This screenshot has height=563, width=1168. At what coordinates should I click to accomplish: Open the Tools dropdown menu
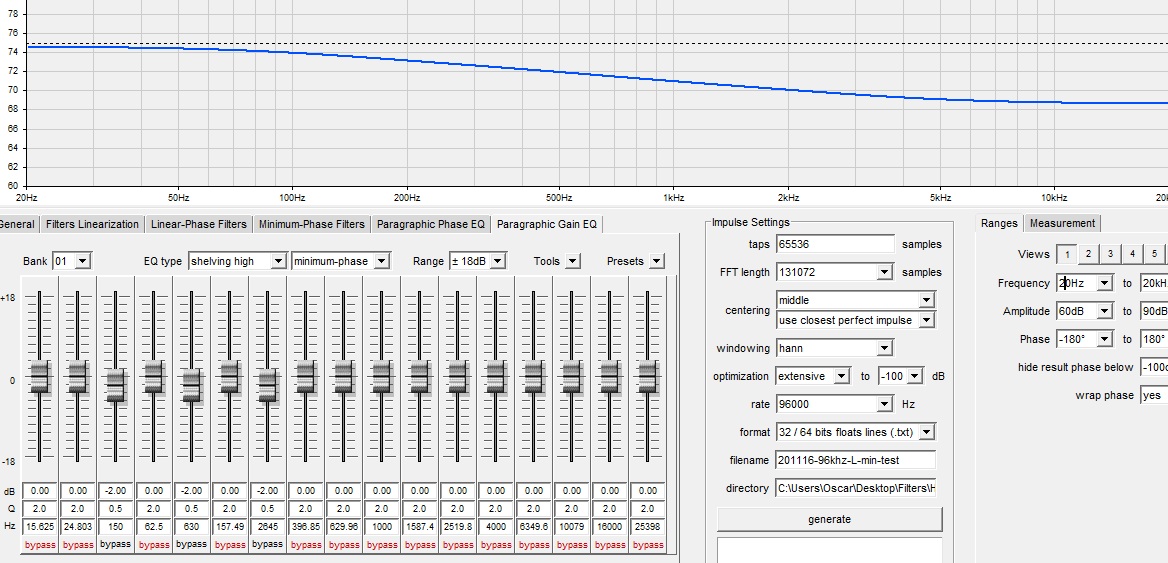572,261
